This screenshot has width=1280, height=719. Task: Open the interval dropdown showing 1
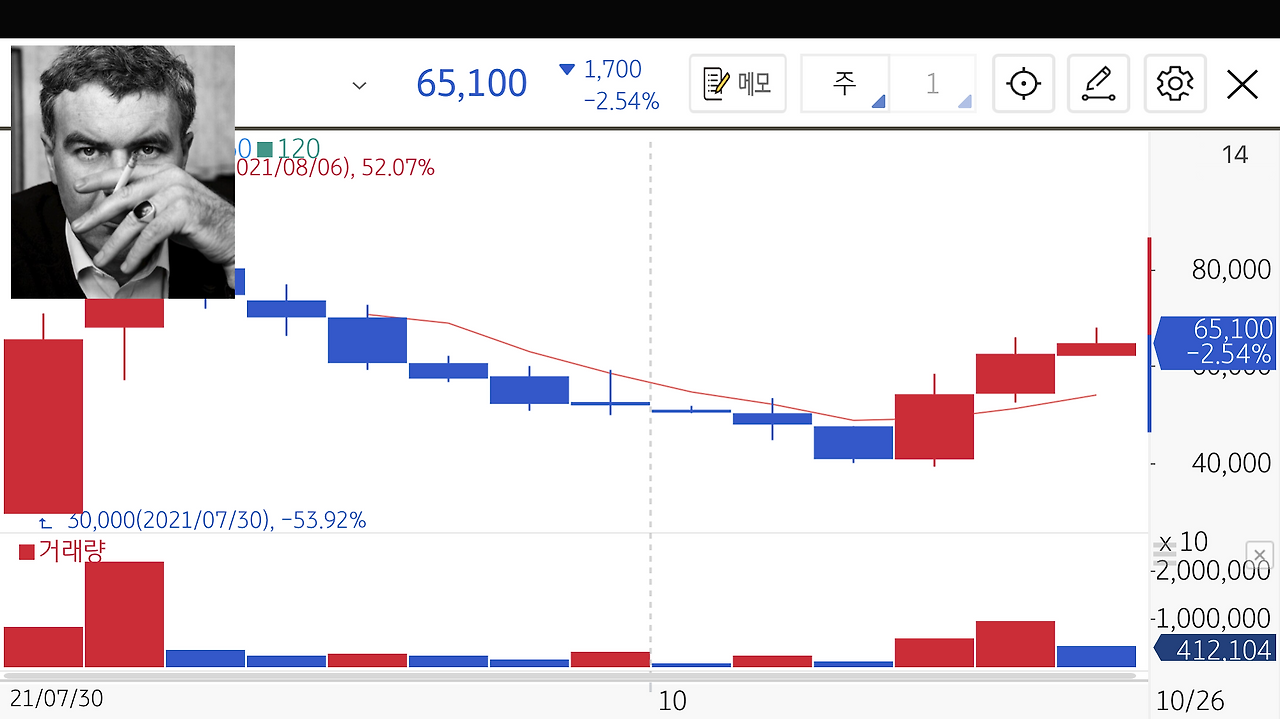tap(932, 83)
